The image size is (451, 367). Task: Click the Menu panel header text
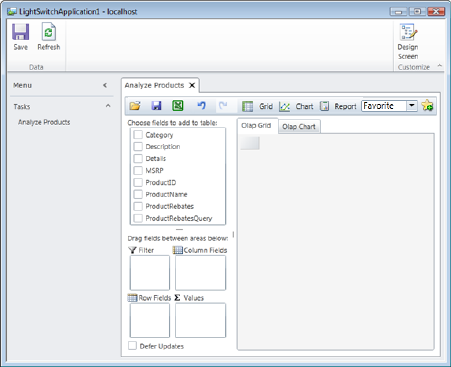point(23,85)
